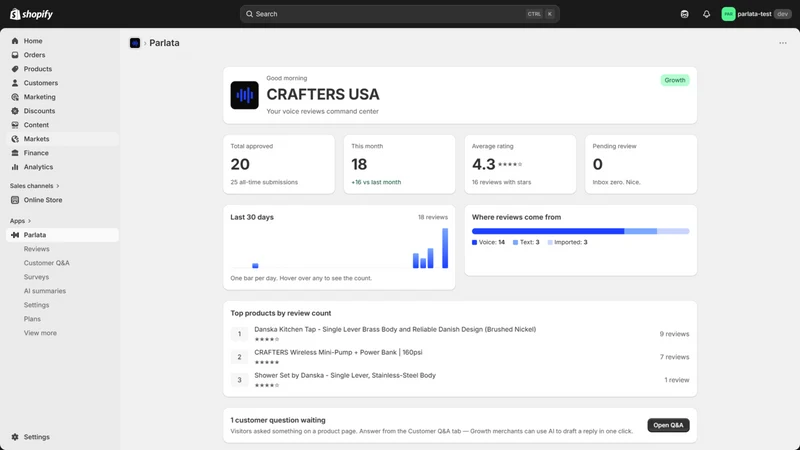800x450 pixels.
Task: Click the Discounts badge icon
Action: coord(15,111)
